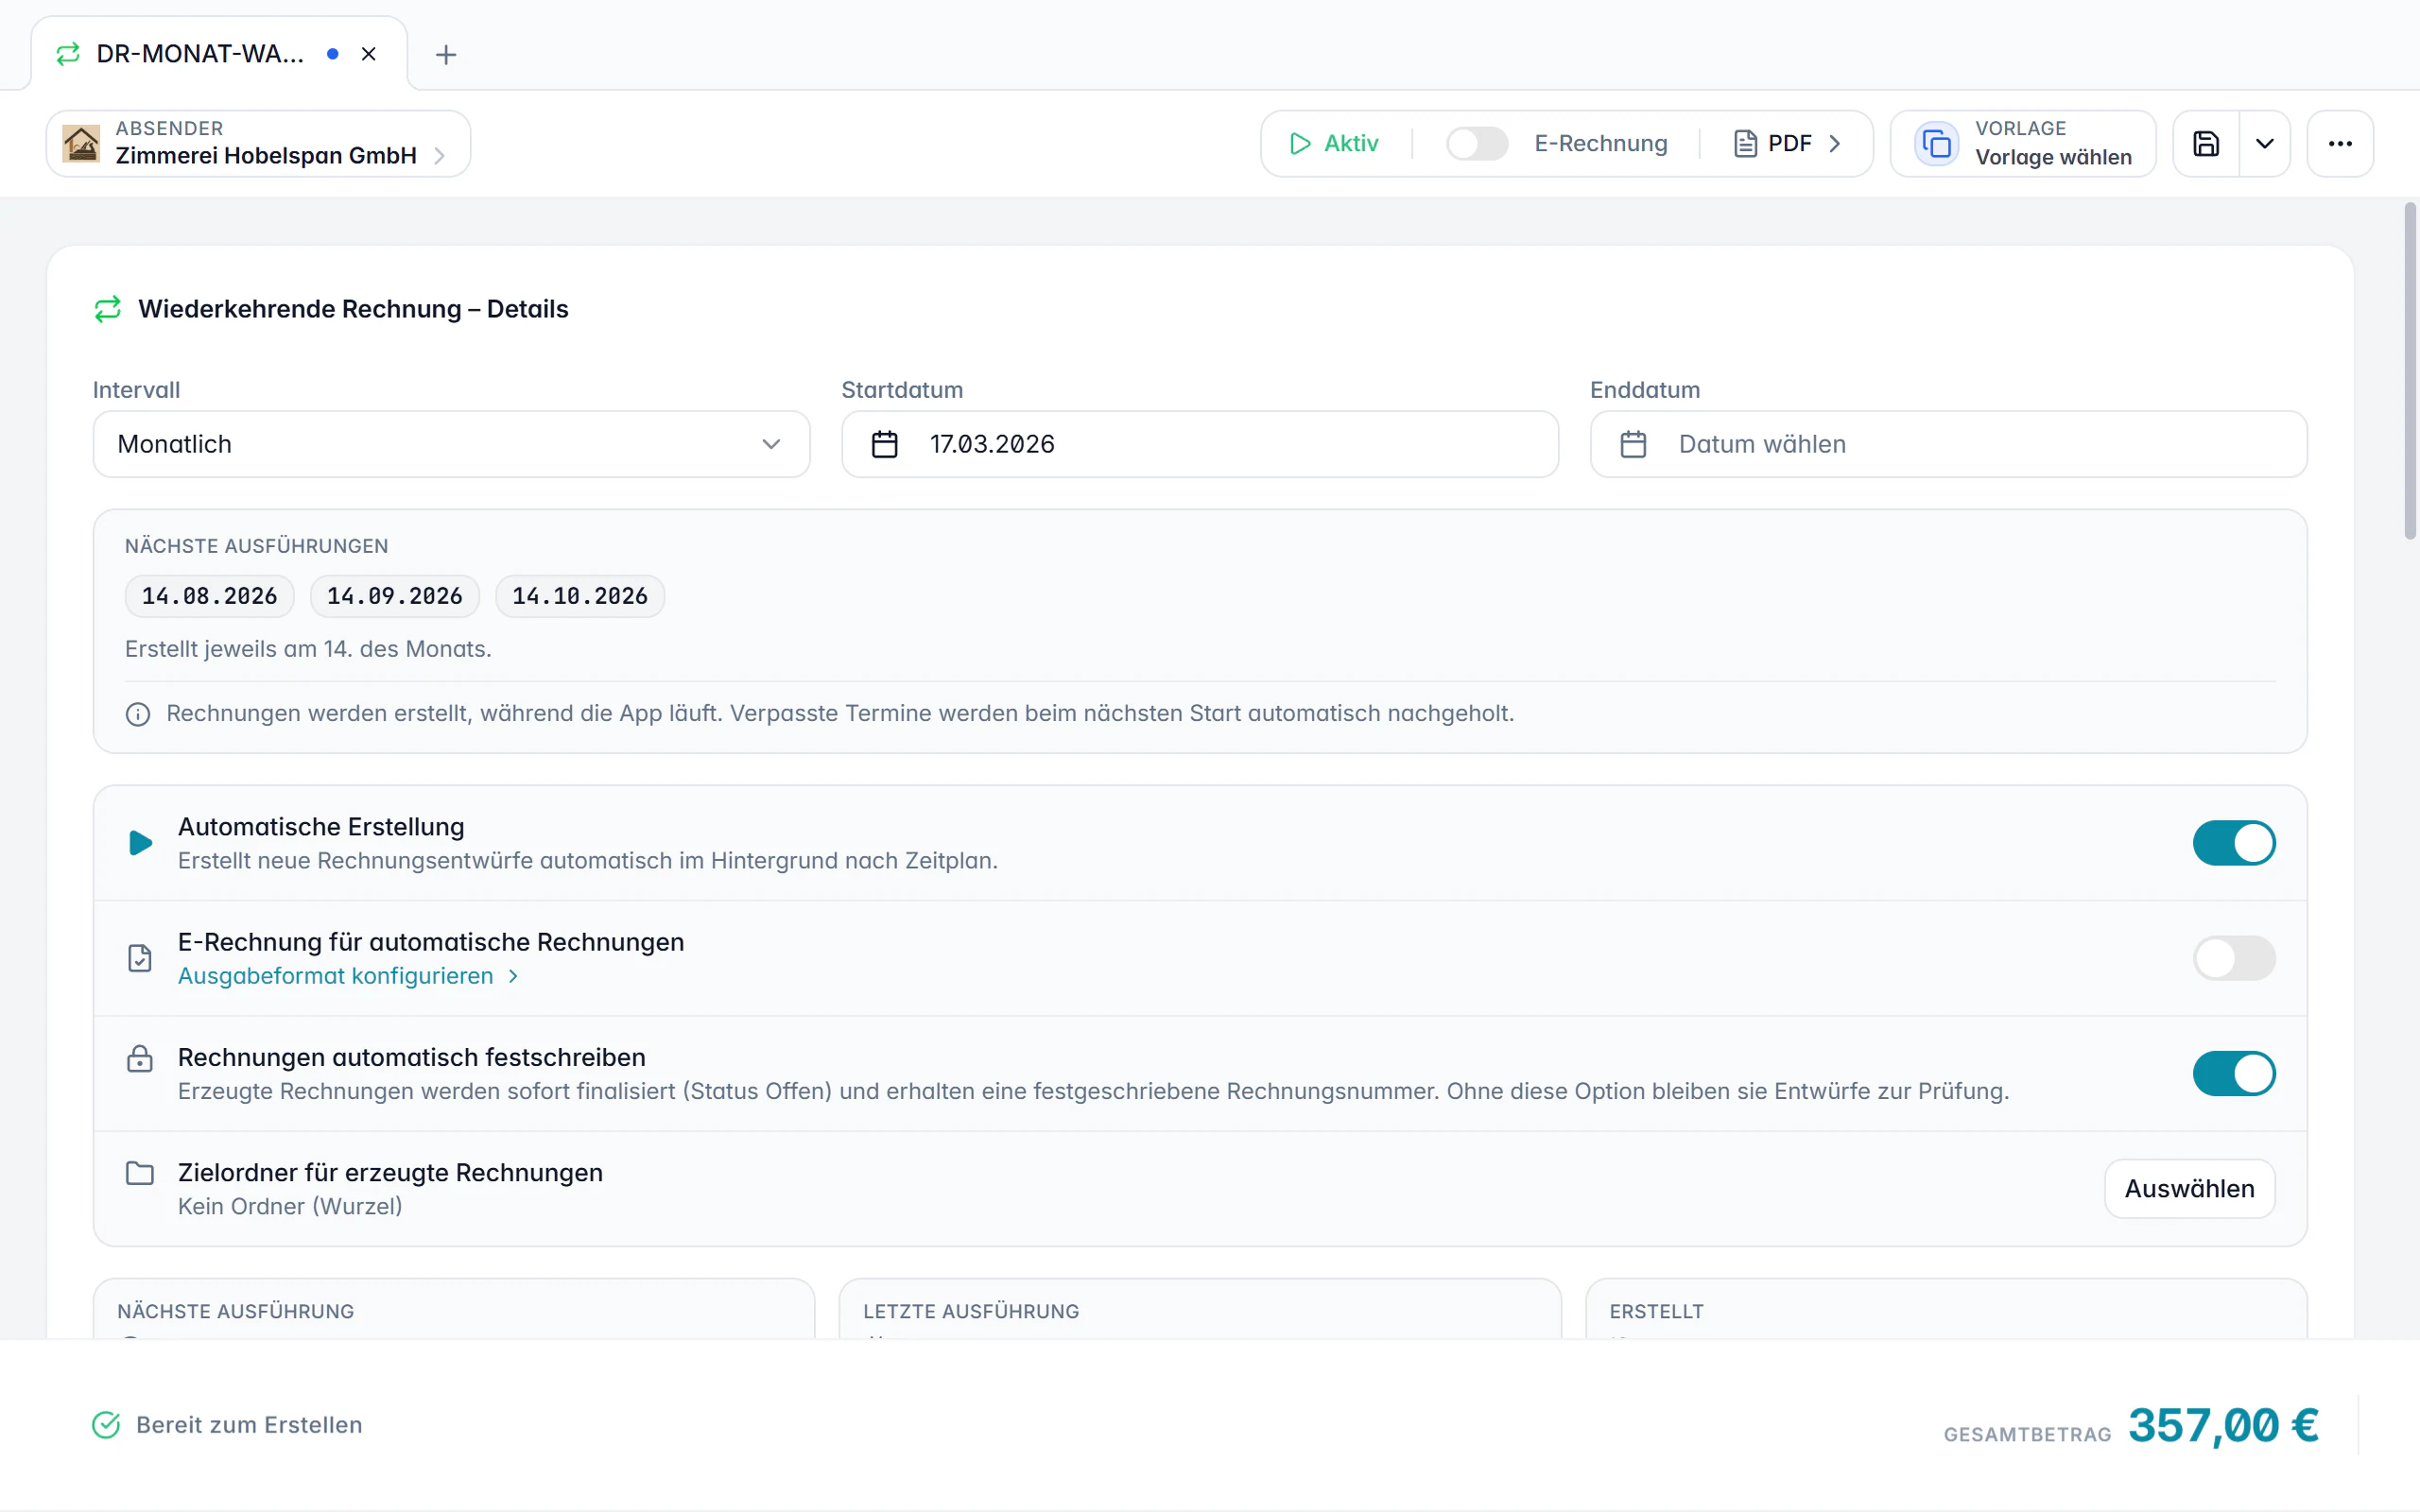Disable Automatische Erstellung toggle

[2234, 843]
